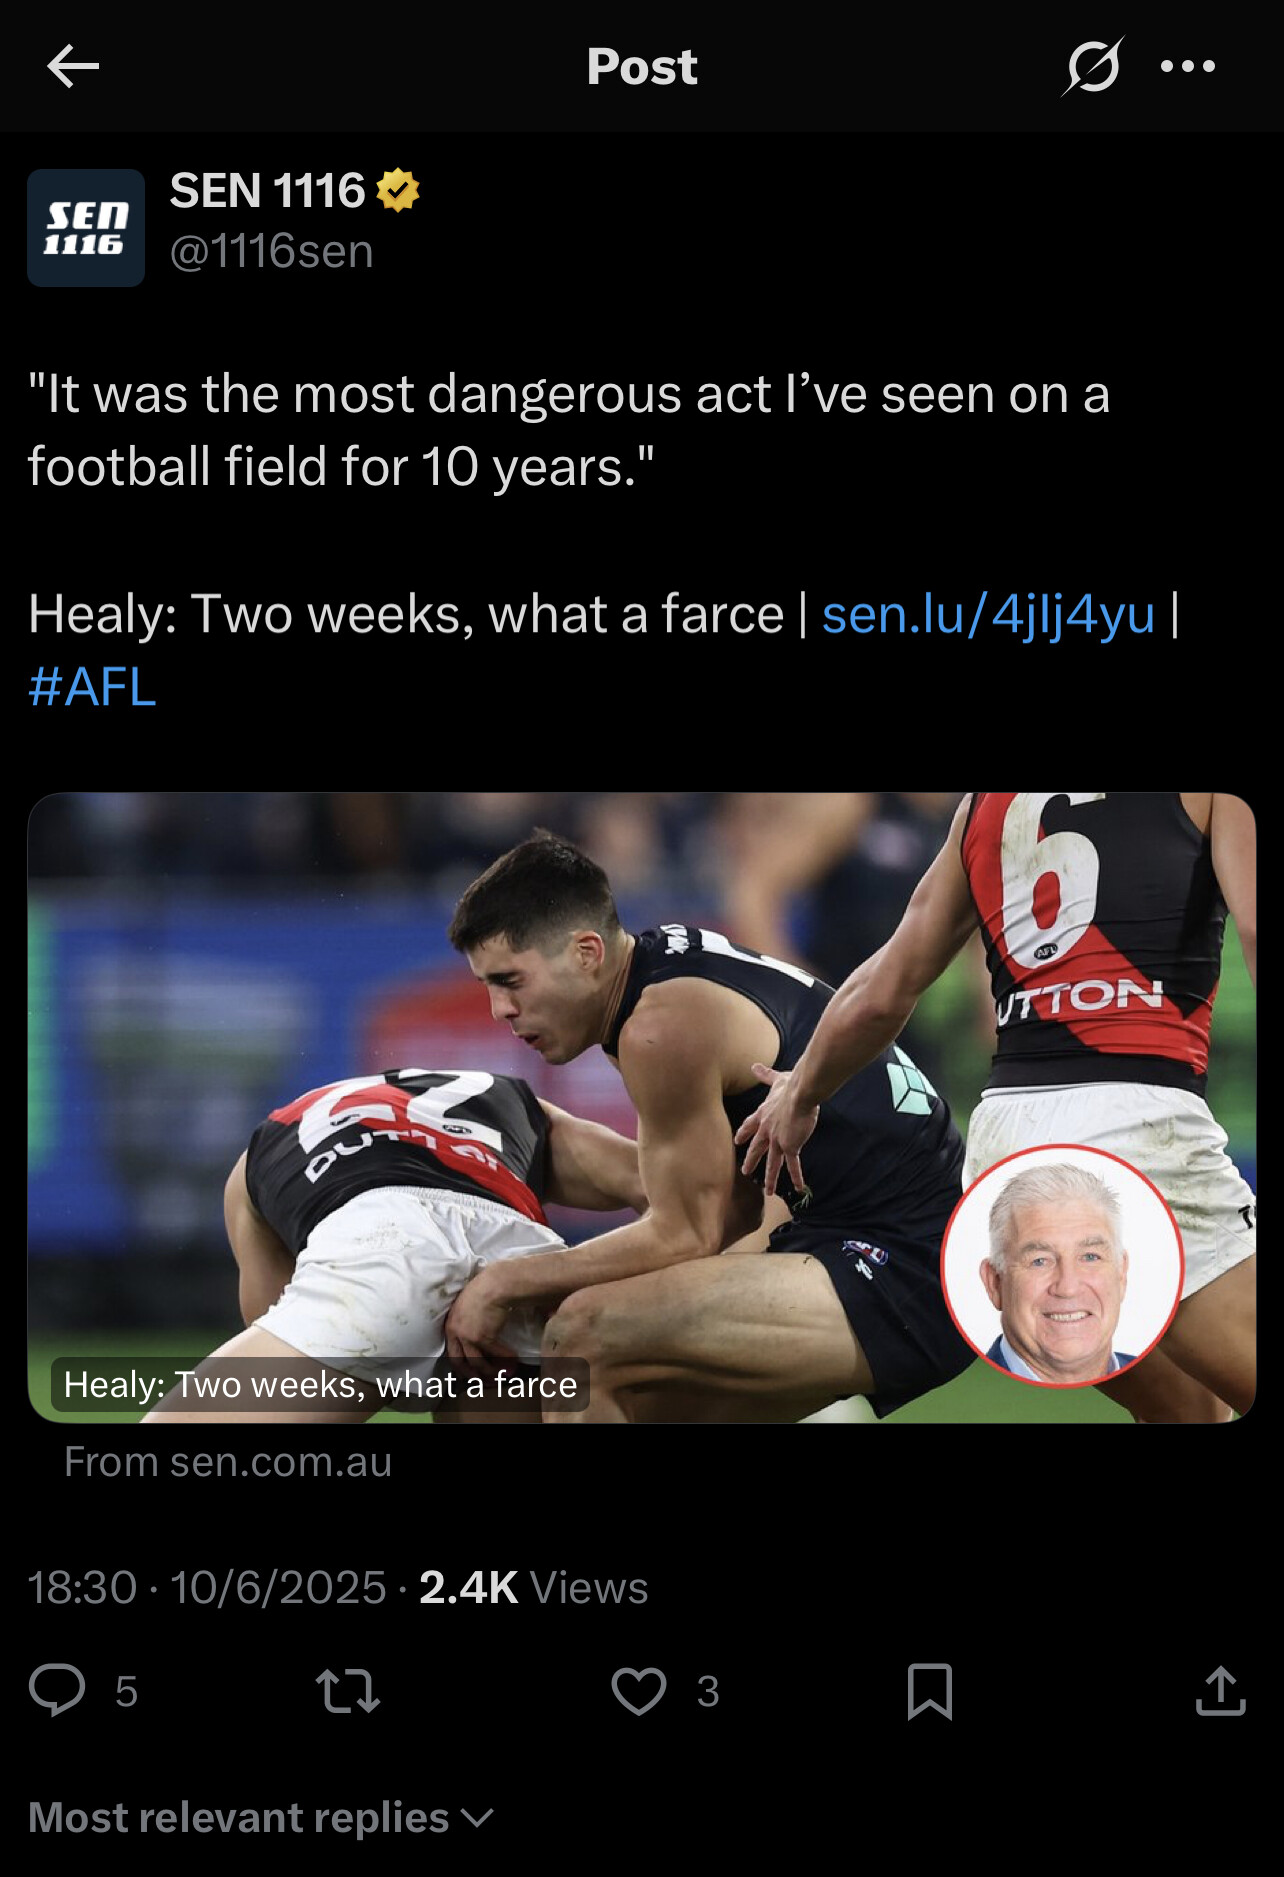The height and width of the screenshot is (1877, 1284).
Task: Tap the share upload icon
Action: coord(1220,1691)
